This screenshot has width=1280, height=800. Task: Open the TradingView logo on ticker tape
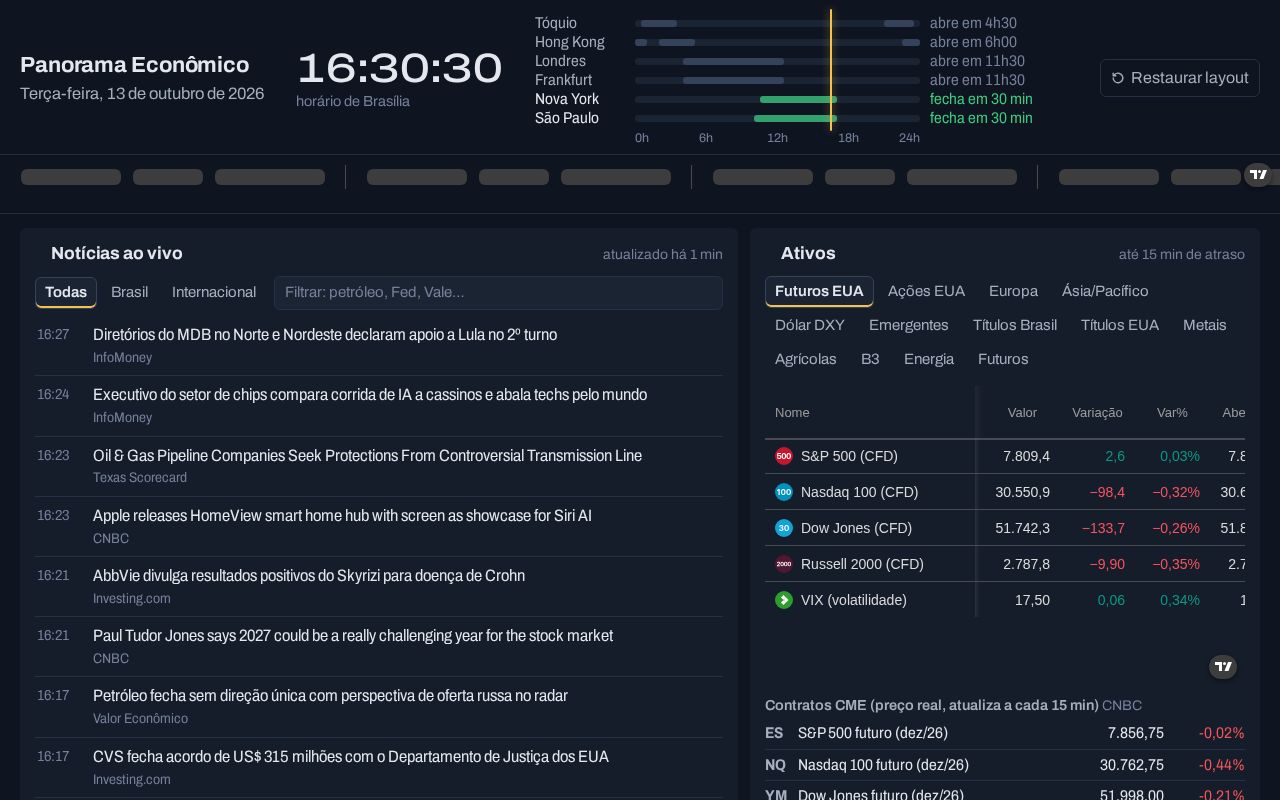tap(1258, 175)
